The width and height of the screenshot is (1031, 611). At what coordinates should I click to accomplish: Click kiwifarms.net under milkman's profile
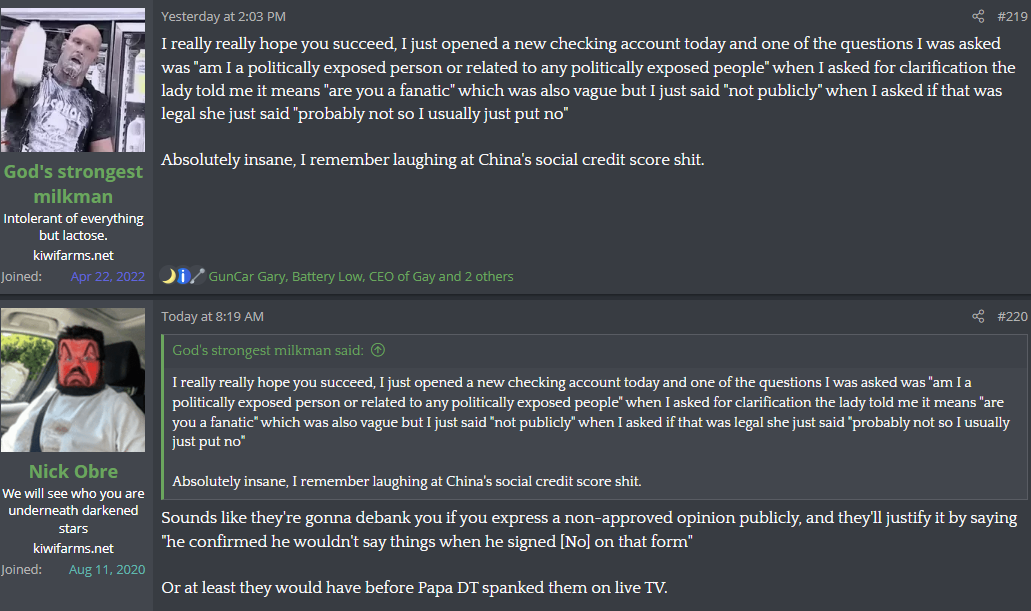tap(73, 255)
